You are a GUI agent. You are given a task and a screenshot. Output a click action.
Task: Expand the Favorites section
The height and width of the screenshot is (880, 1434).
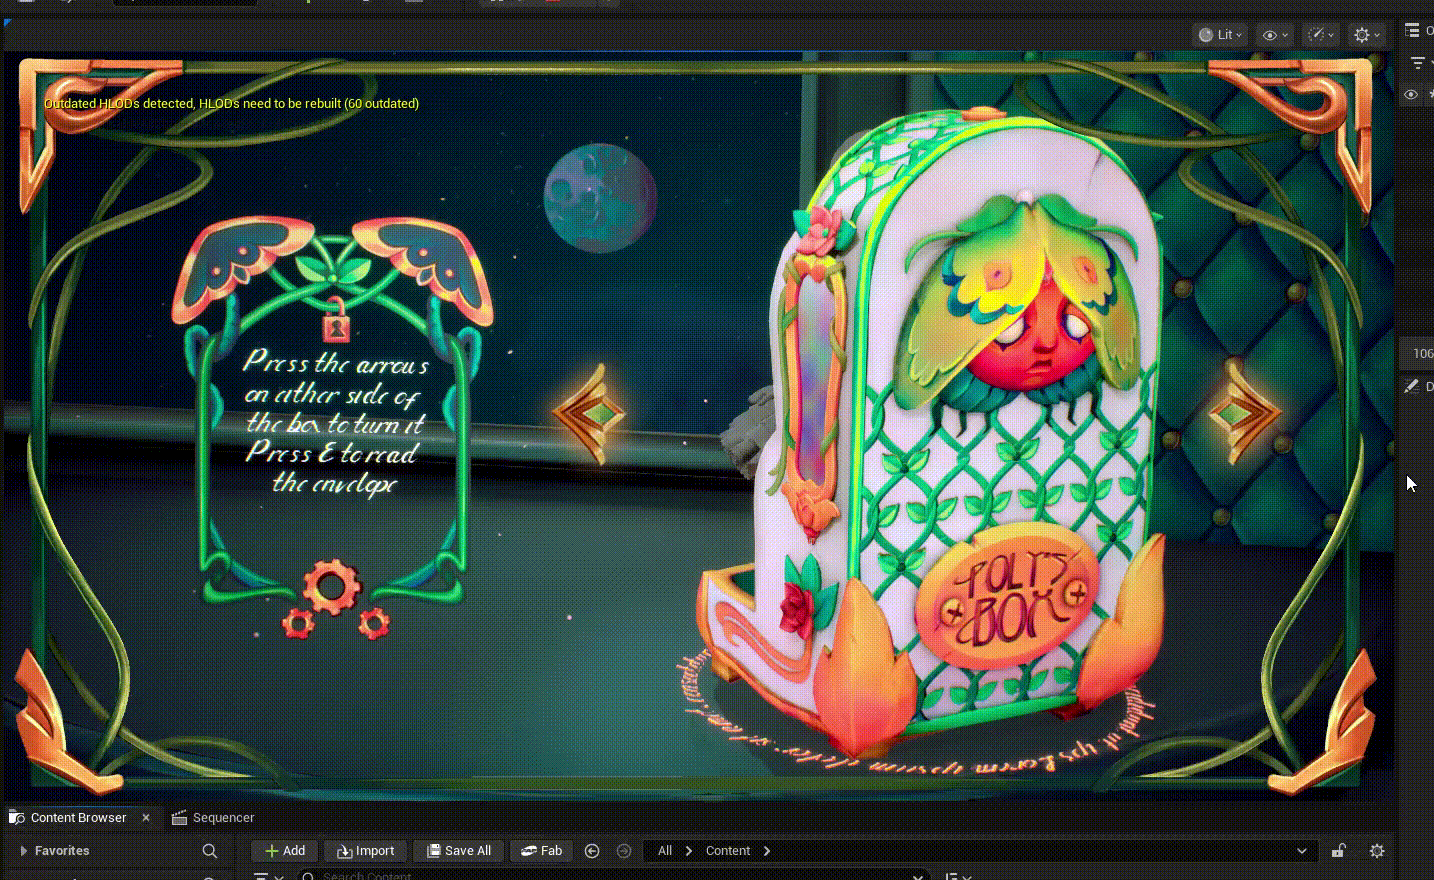(x=23, y=851)
